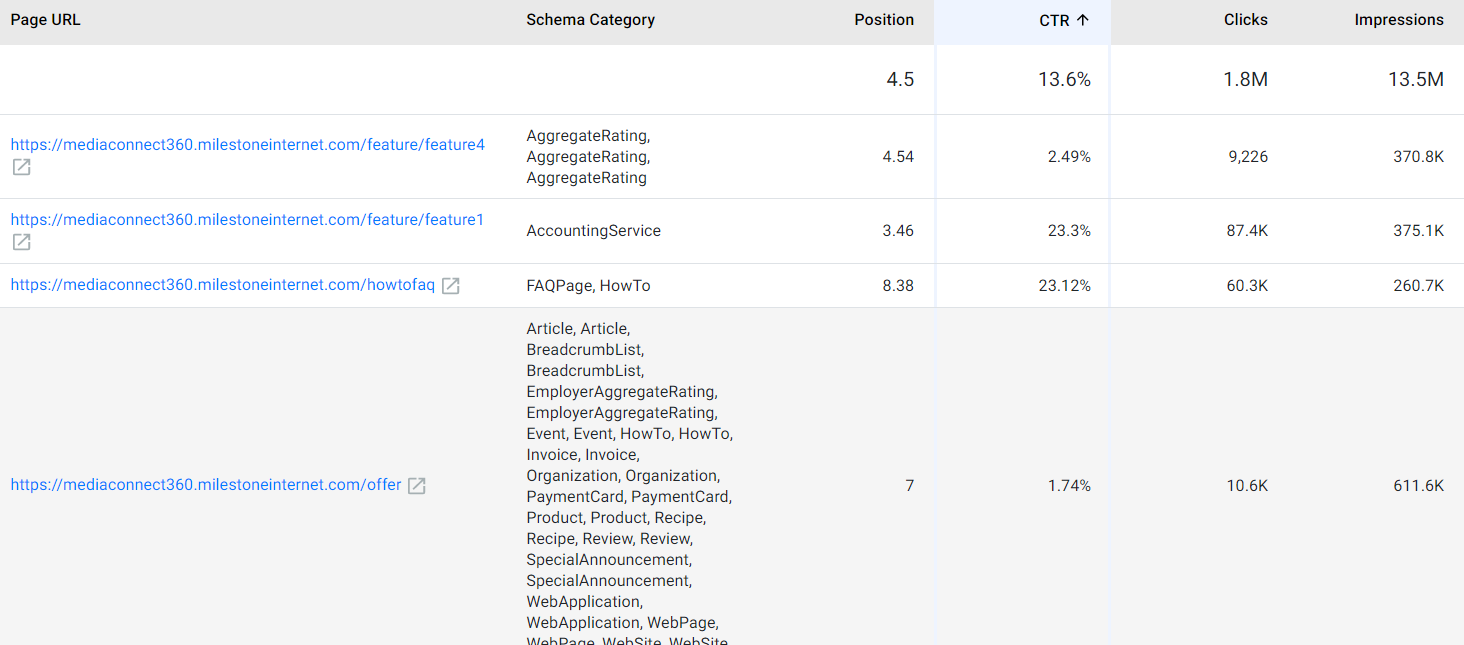Screen dimensions: 1464x645
Task: Select impressions value 375.1K
Action: tap(1419, 231)
